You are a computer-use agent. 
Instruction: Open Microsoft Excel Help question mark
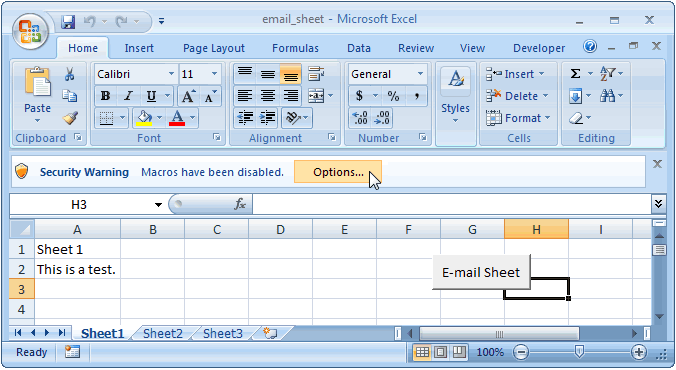pyautogui.click(x=590, y=46)
